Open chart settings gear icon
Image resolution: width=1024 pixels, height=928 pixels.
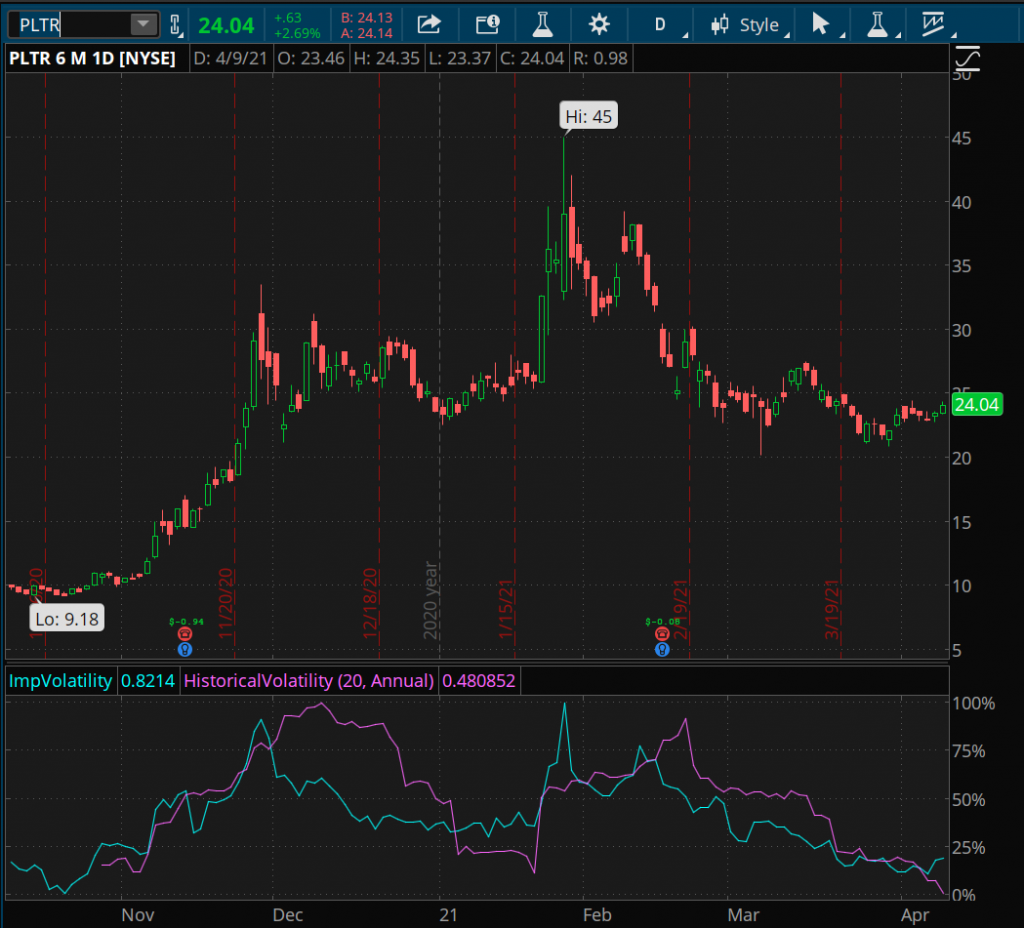(x=598, y=25)
